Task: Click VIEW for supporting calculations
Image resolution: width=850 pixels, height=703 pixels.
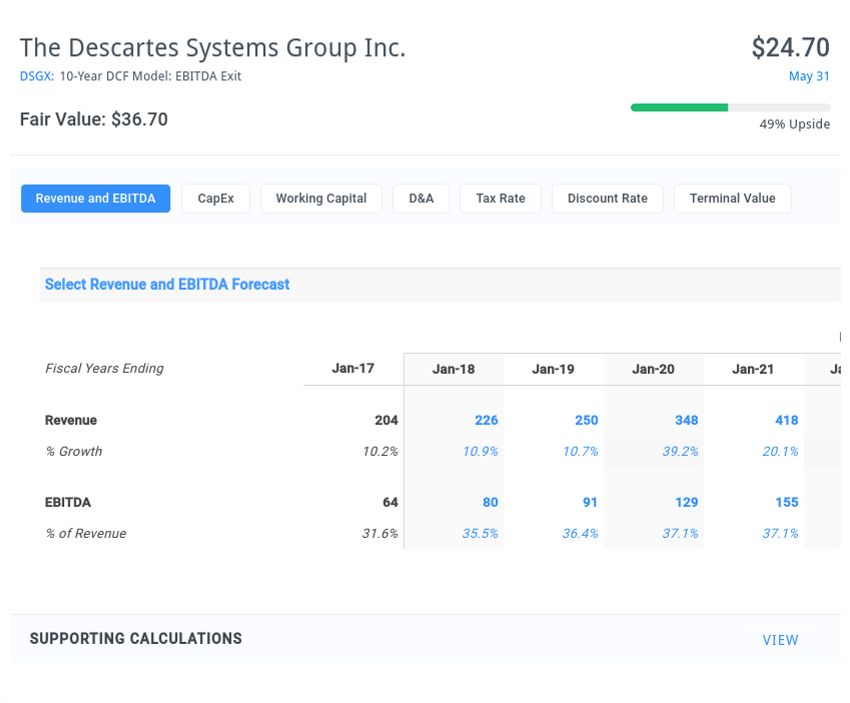Action: (780, 640)
